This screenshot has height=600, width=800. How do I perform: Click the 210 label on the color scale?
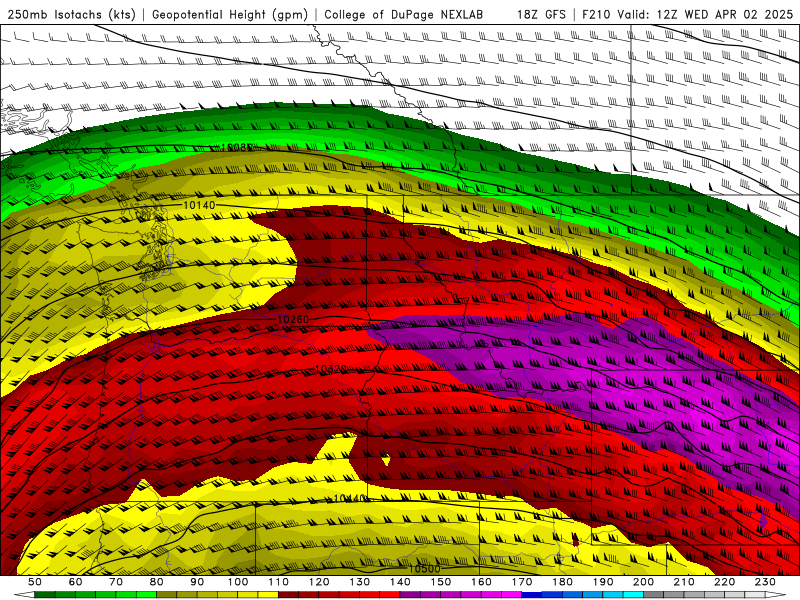684,582
